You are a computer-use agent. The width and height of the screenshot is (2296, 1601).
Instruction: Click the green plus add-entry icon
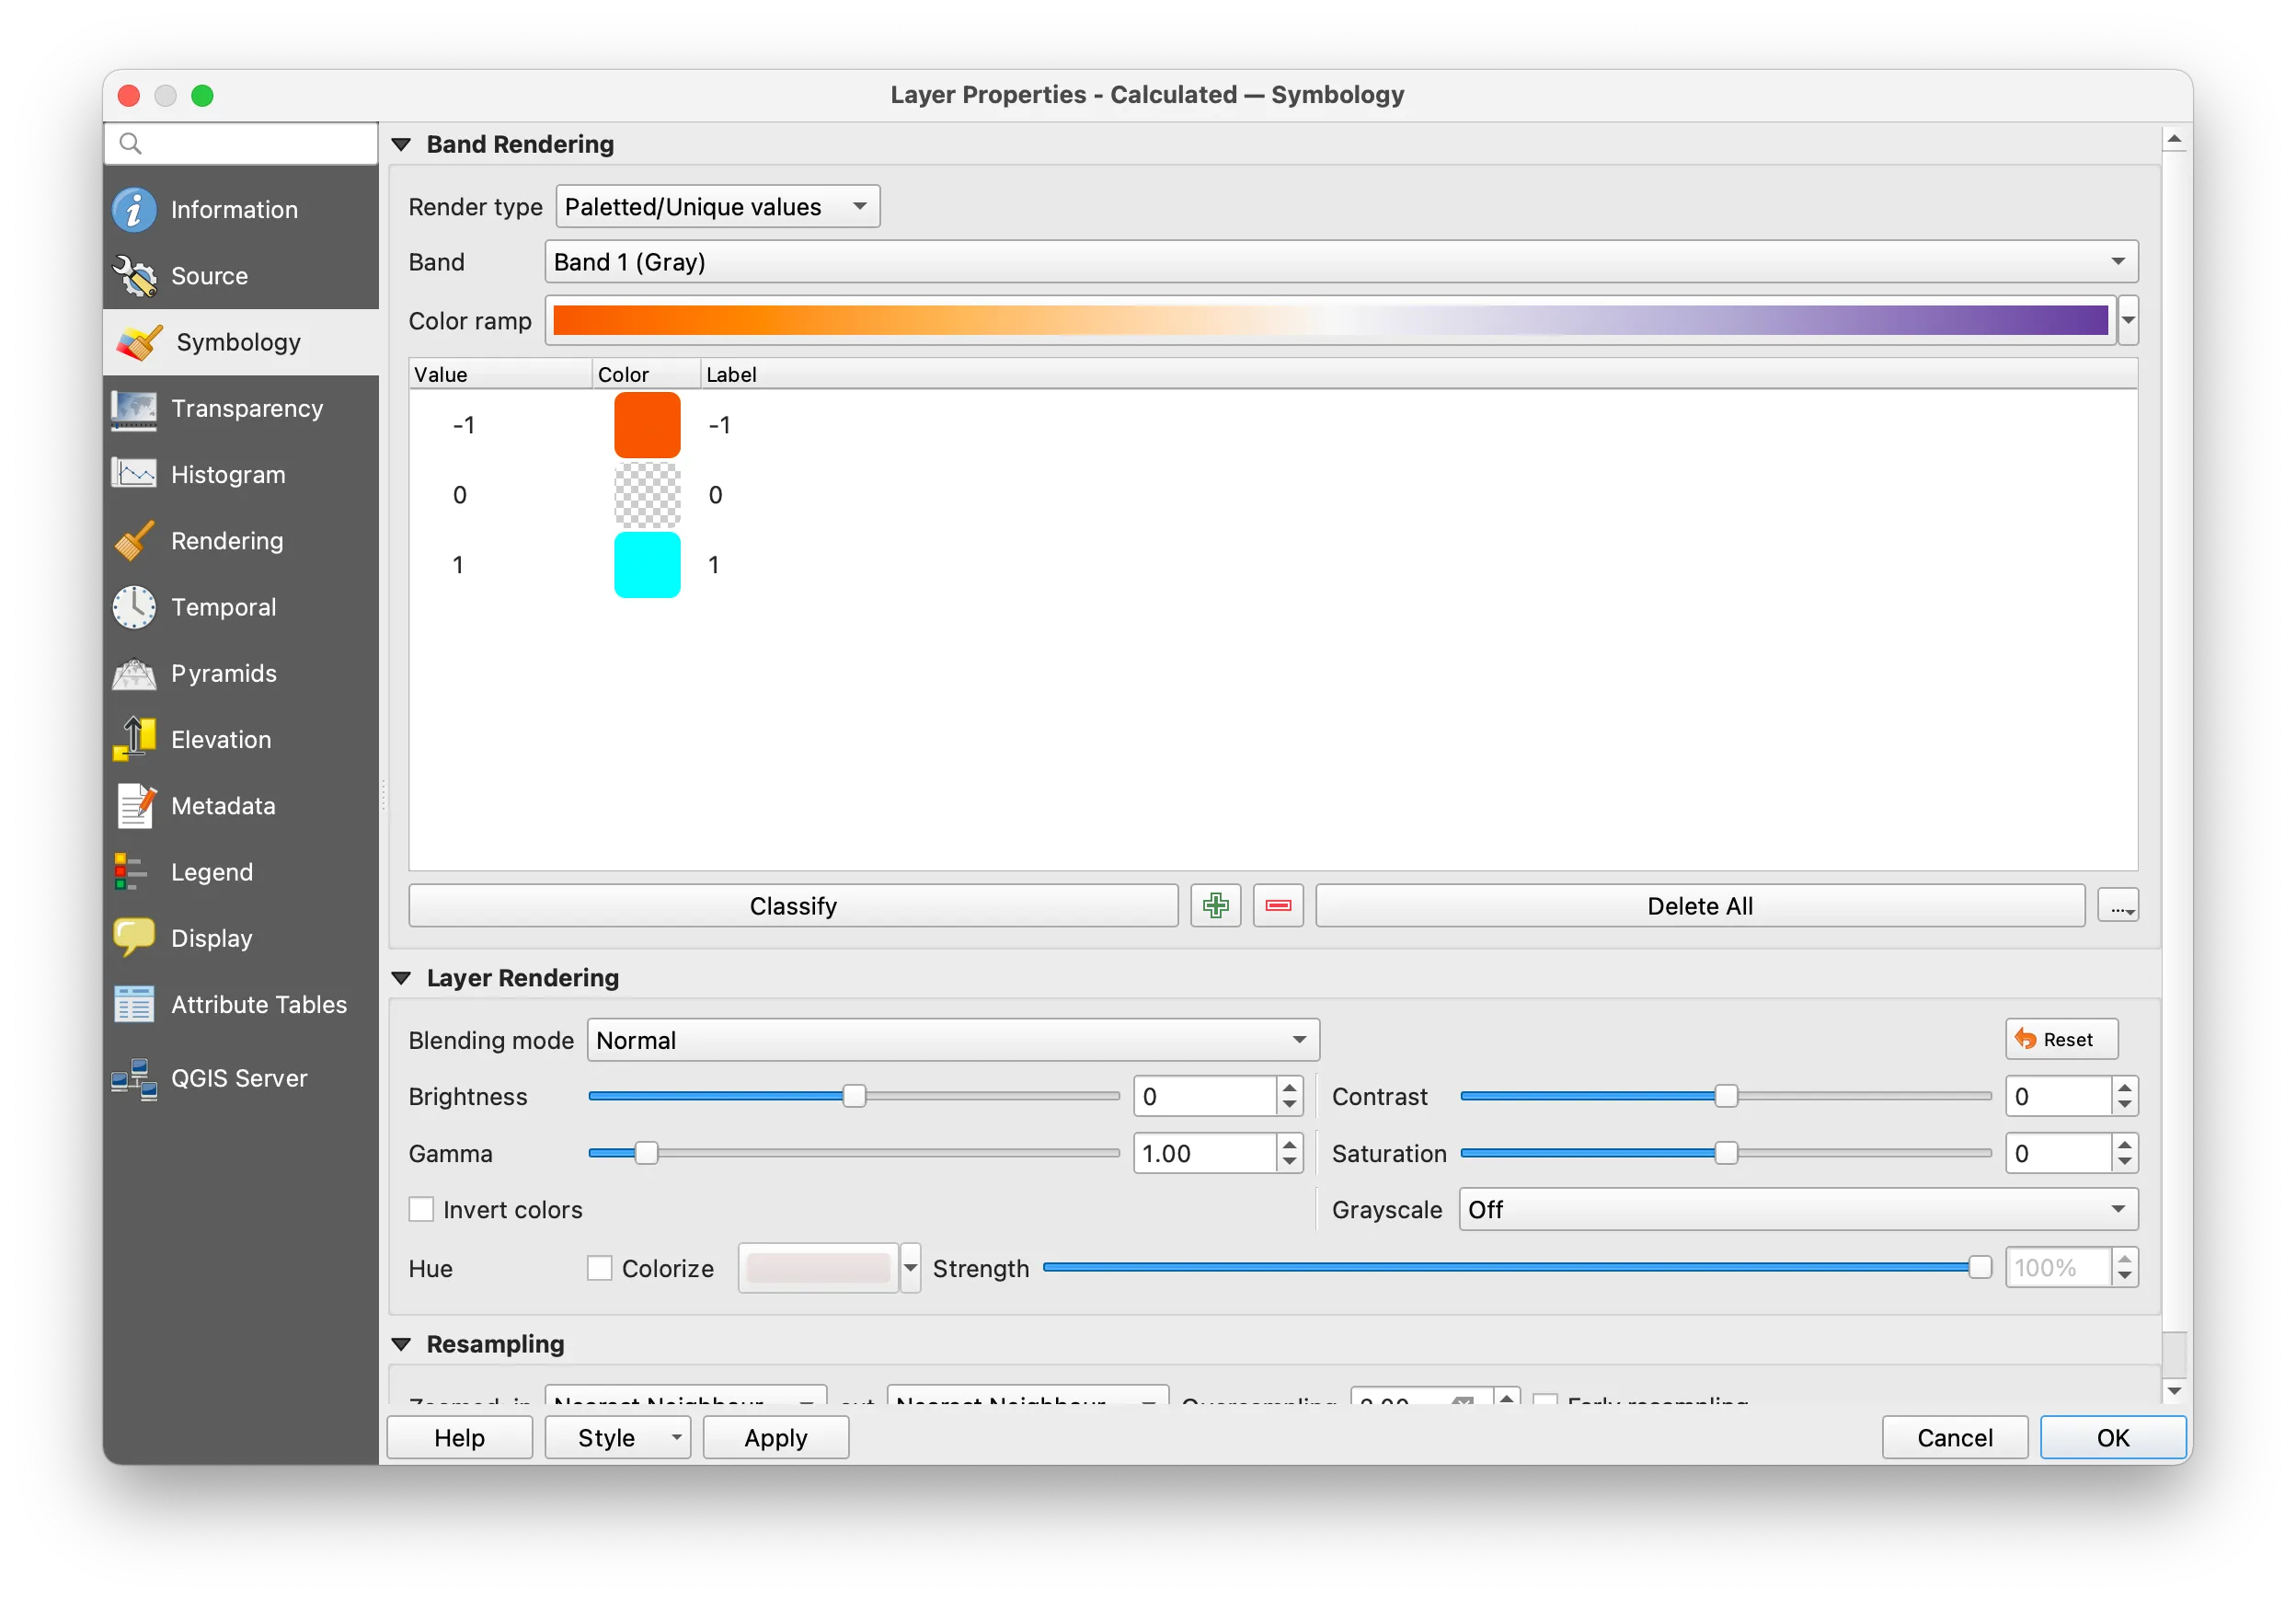[x=1215, y=906]
